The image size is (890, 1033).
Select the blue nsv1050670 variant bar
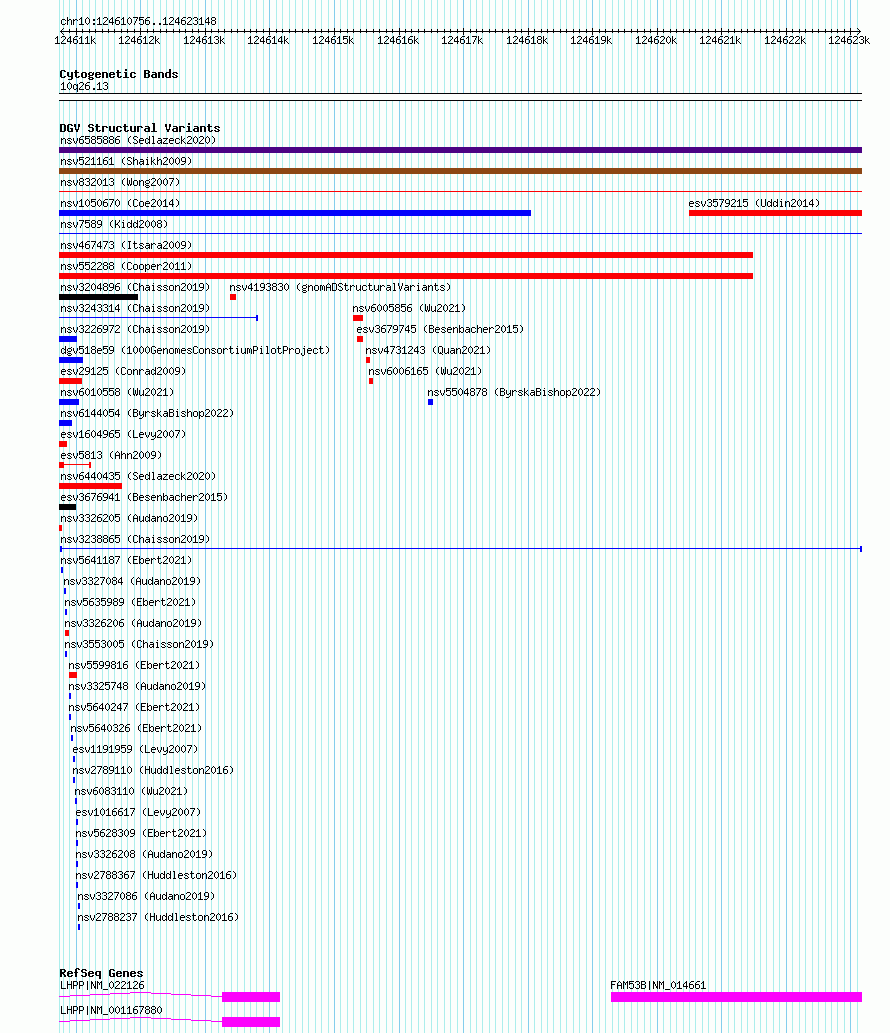pyautogui.click(x=295, y=213)
